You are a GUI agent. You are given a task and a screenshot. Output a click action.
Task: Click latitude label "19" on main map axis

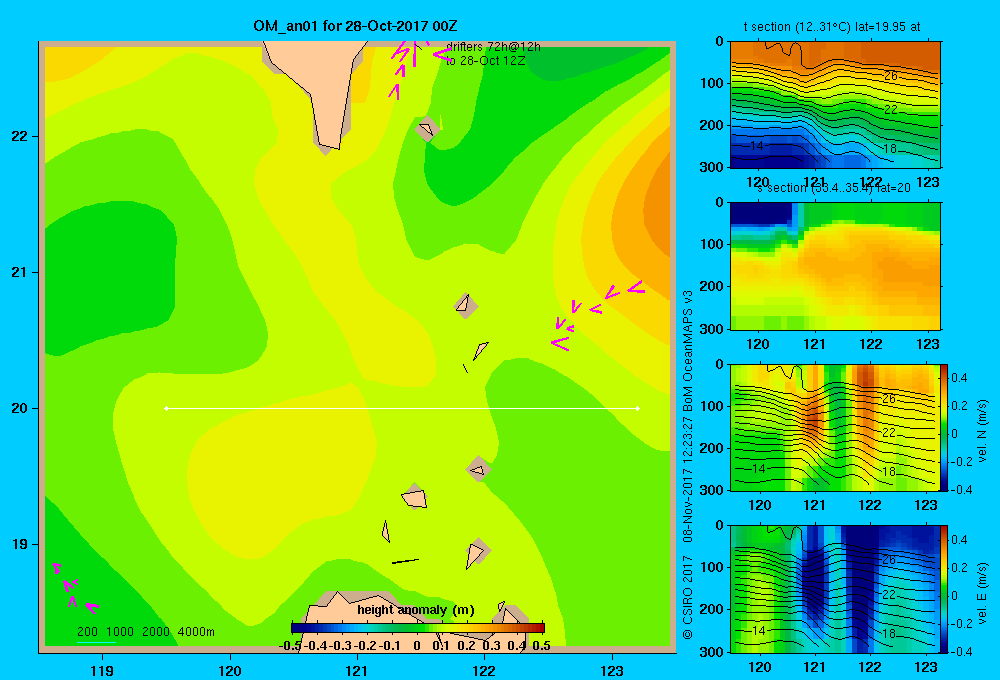20,544
